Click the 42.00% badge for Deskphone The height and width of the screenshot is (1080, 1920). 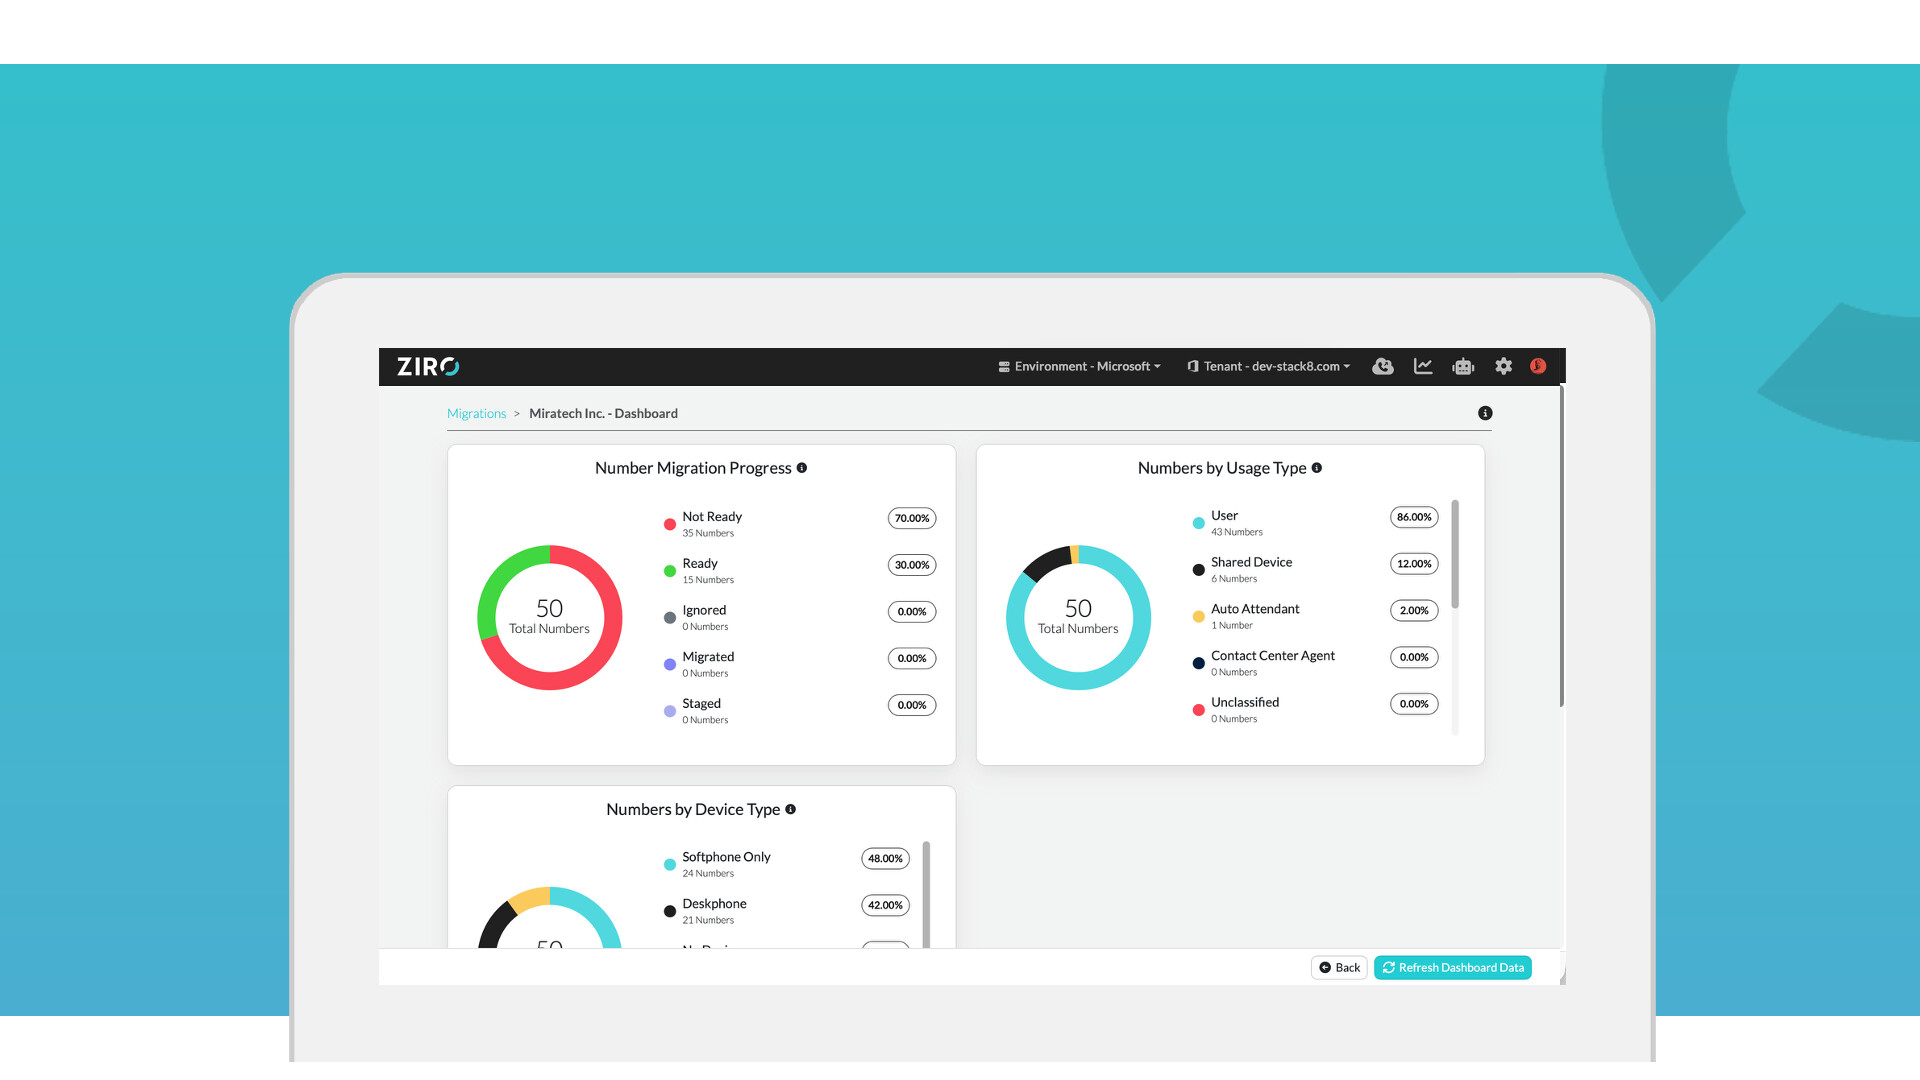point(885,905)
